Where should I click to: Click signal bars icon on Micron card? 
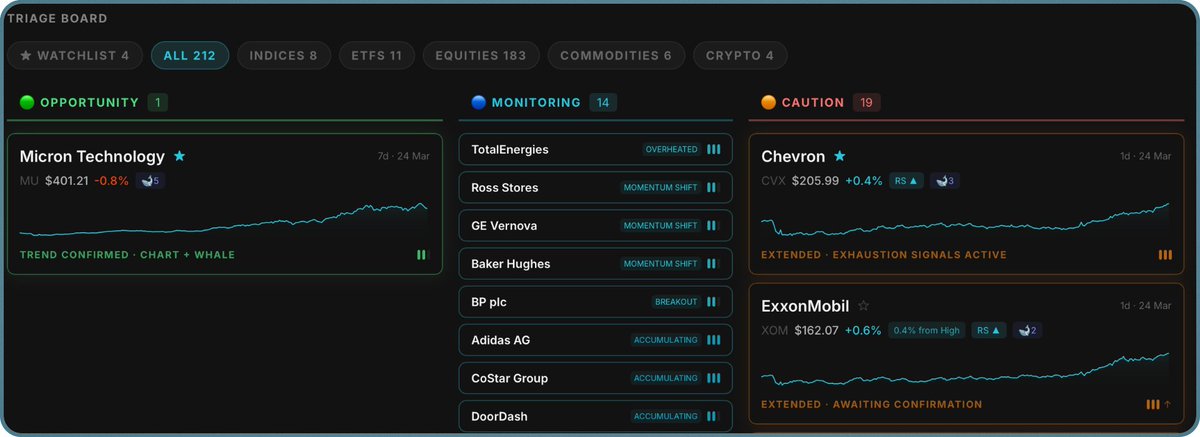point(422,255)
